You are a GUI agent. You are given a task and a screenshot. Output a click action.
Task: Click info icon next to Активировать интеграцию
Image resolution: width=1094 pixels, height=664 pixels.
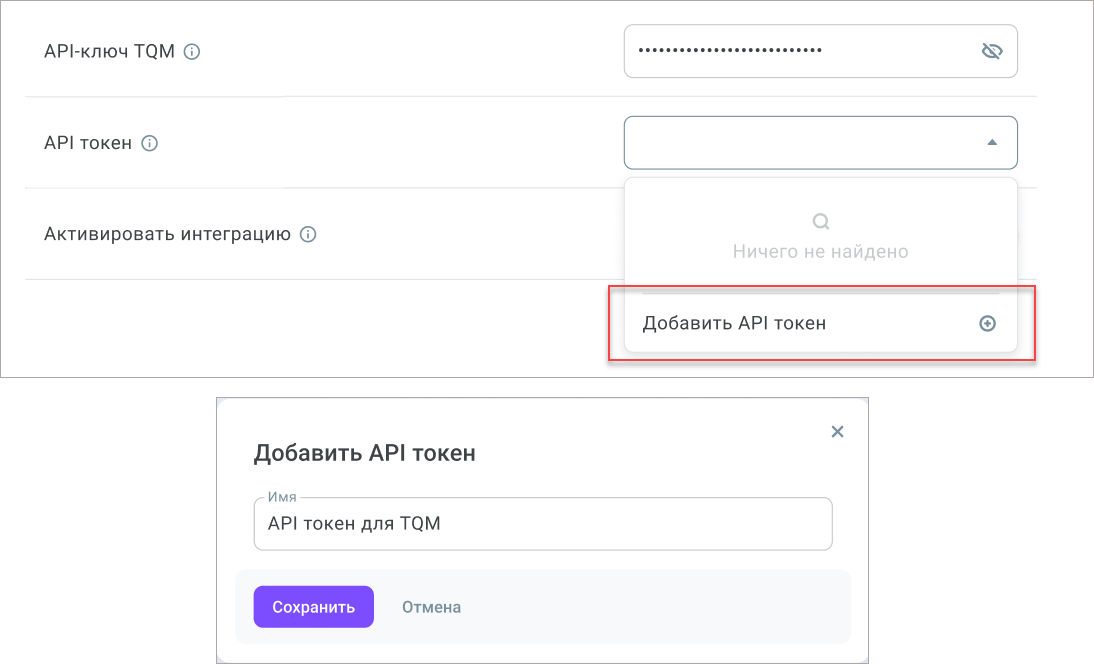308,234
